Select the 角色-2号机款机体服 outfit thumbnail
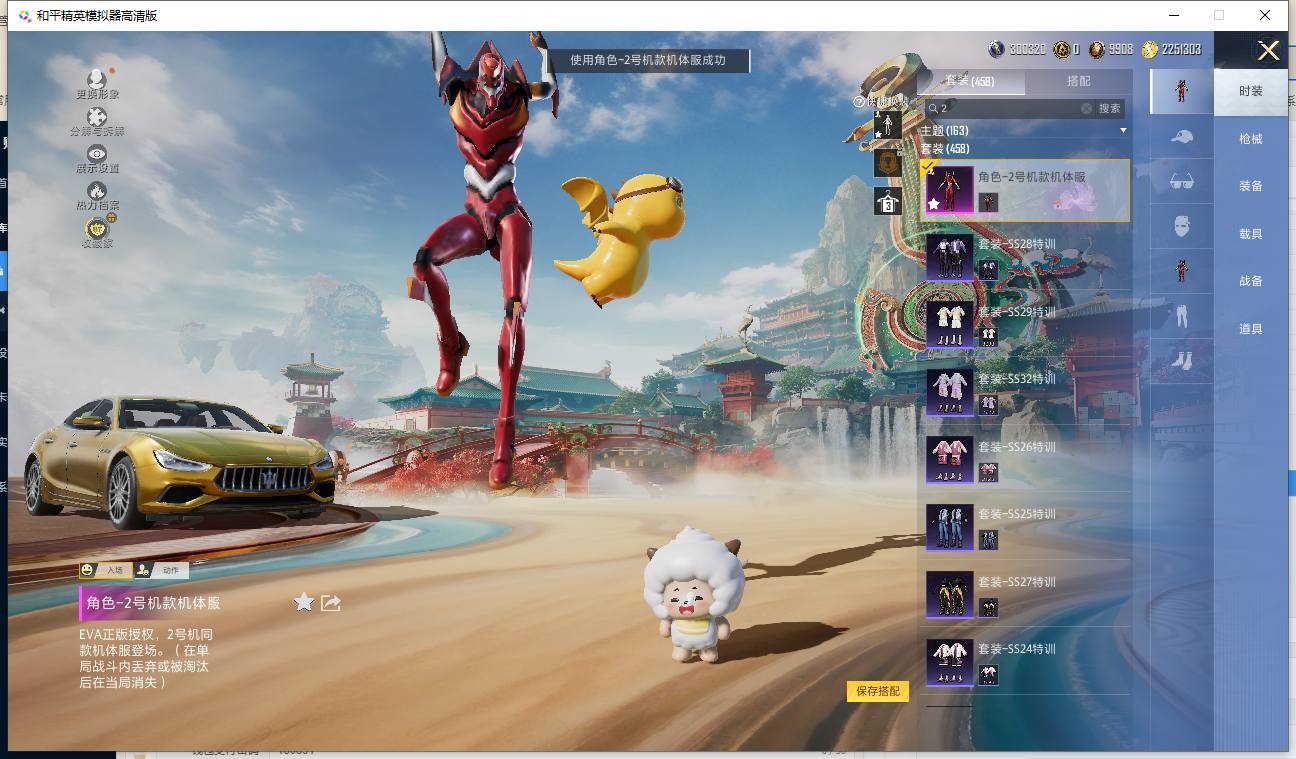Viewport: 1296px width, 759px height. click(949, 190)
